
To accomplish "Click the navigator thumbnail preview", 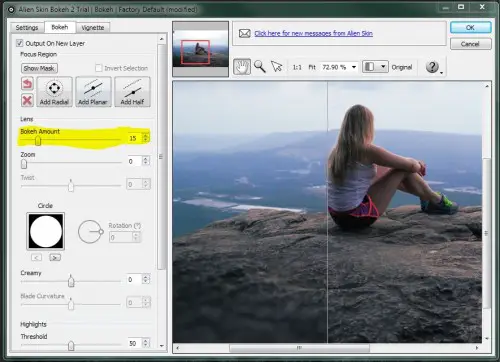I will tap(201, 49).
